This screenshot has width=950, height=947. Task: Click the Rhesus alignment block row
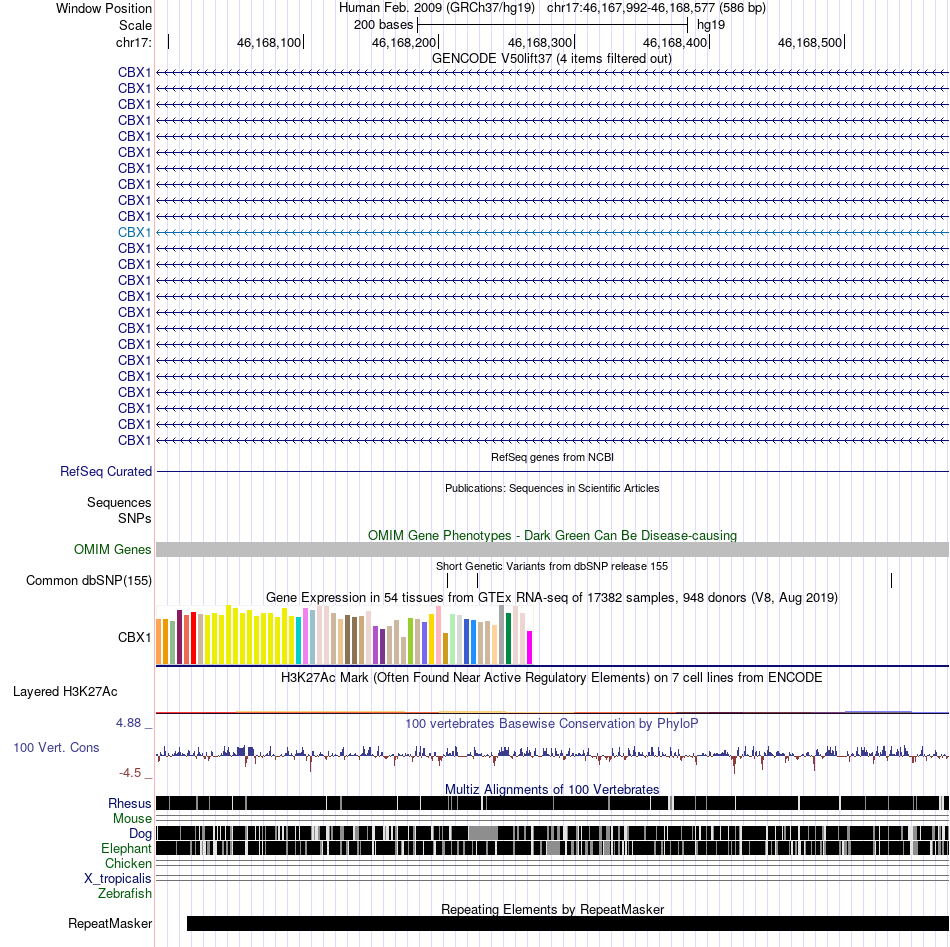pyautogui.click(x=552, y=803)
